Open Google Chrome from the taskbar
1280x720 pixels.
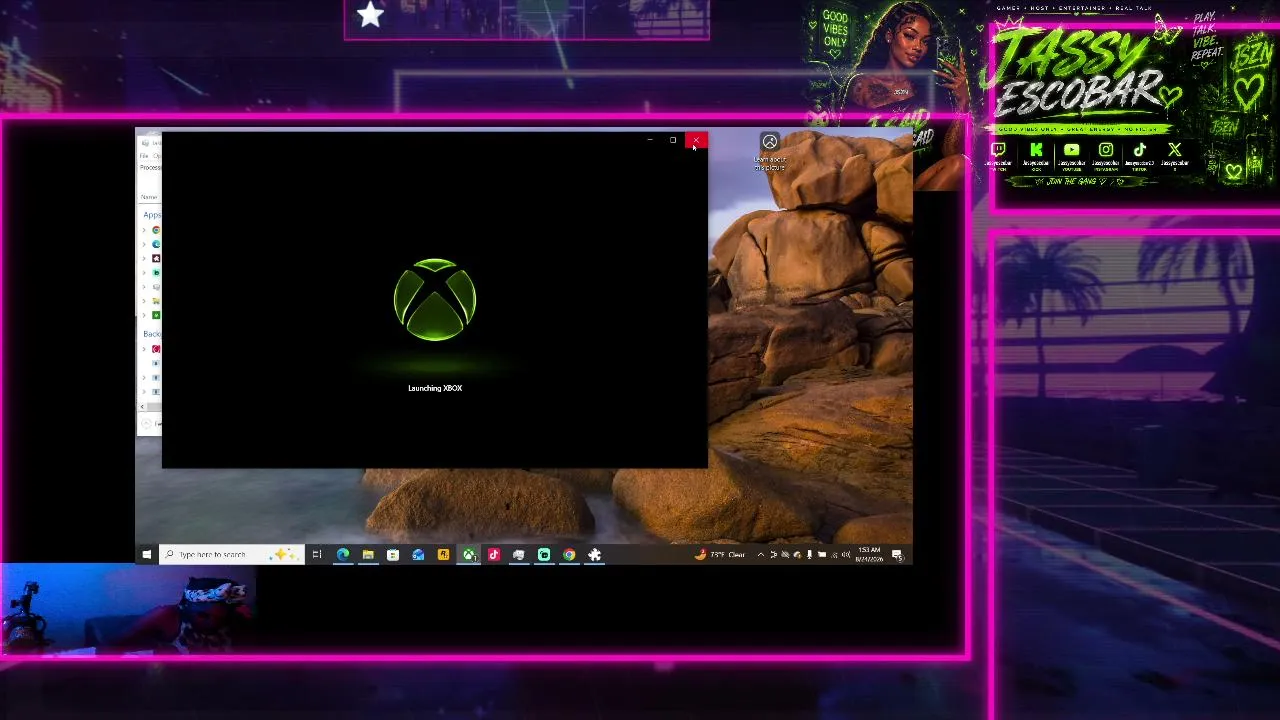569,555
